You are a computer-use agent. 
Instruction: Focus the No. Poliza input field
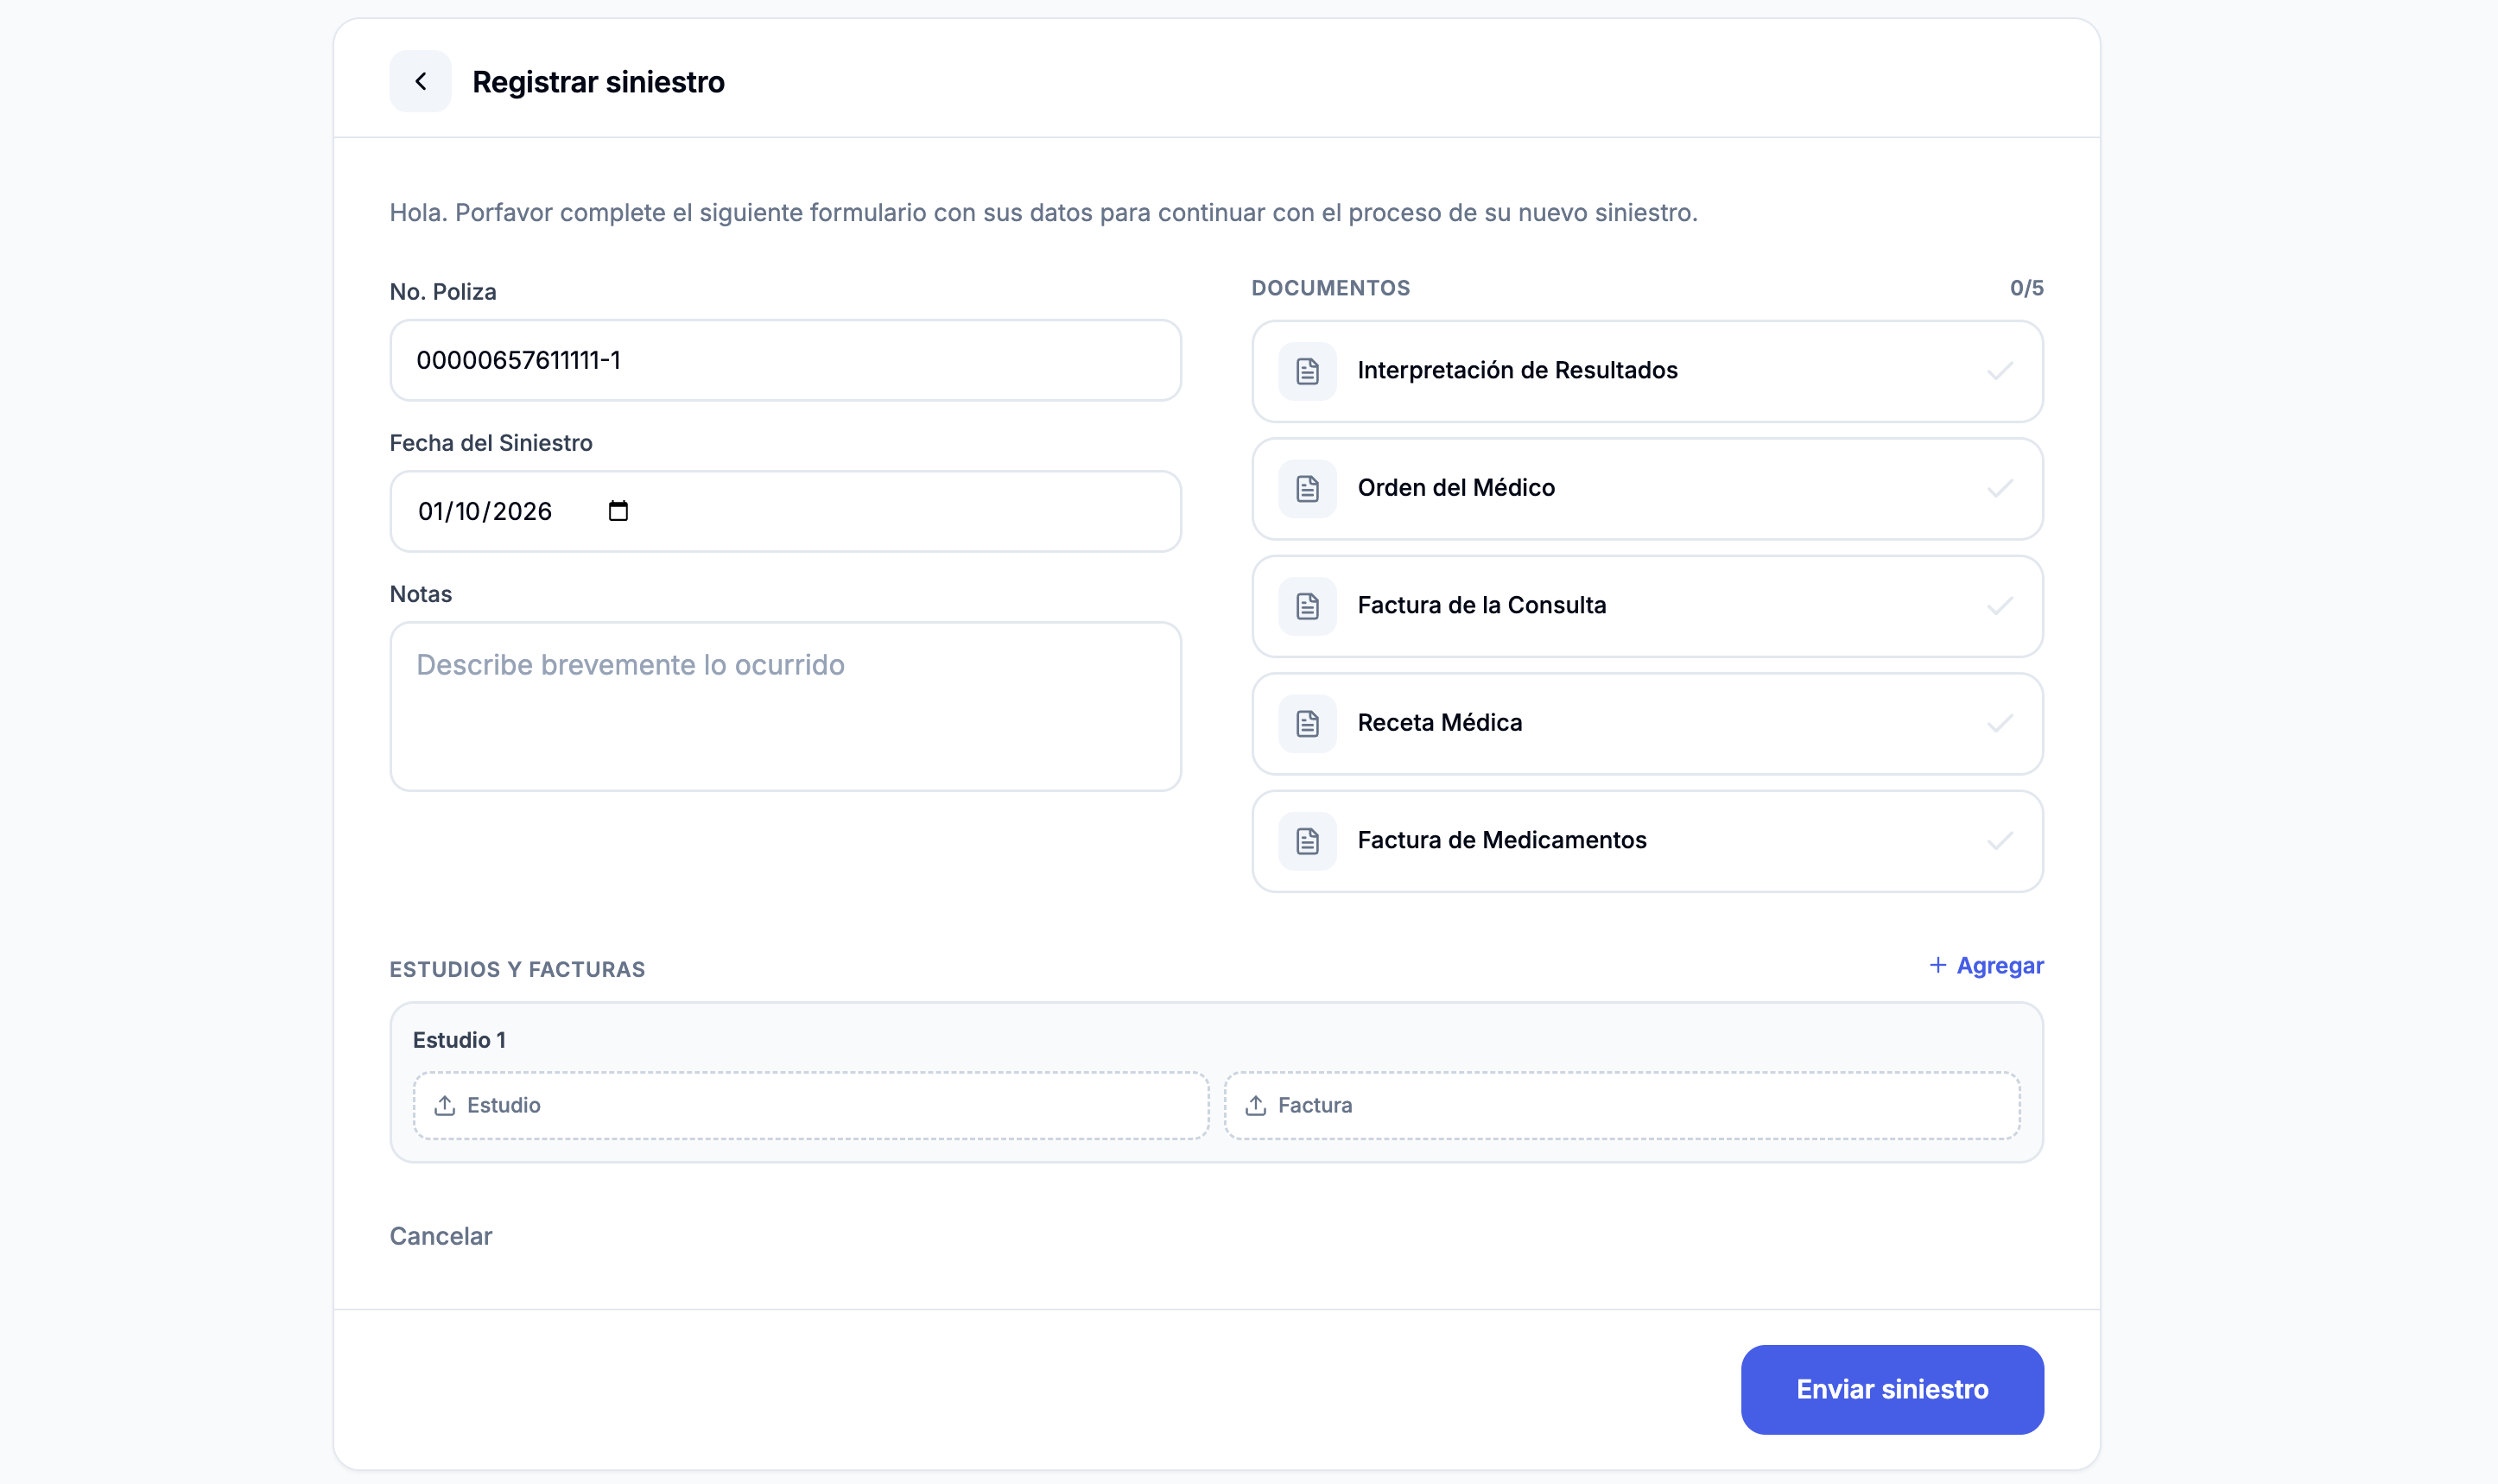click(x=785, y=360)
